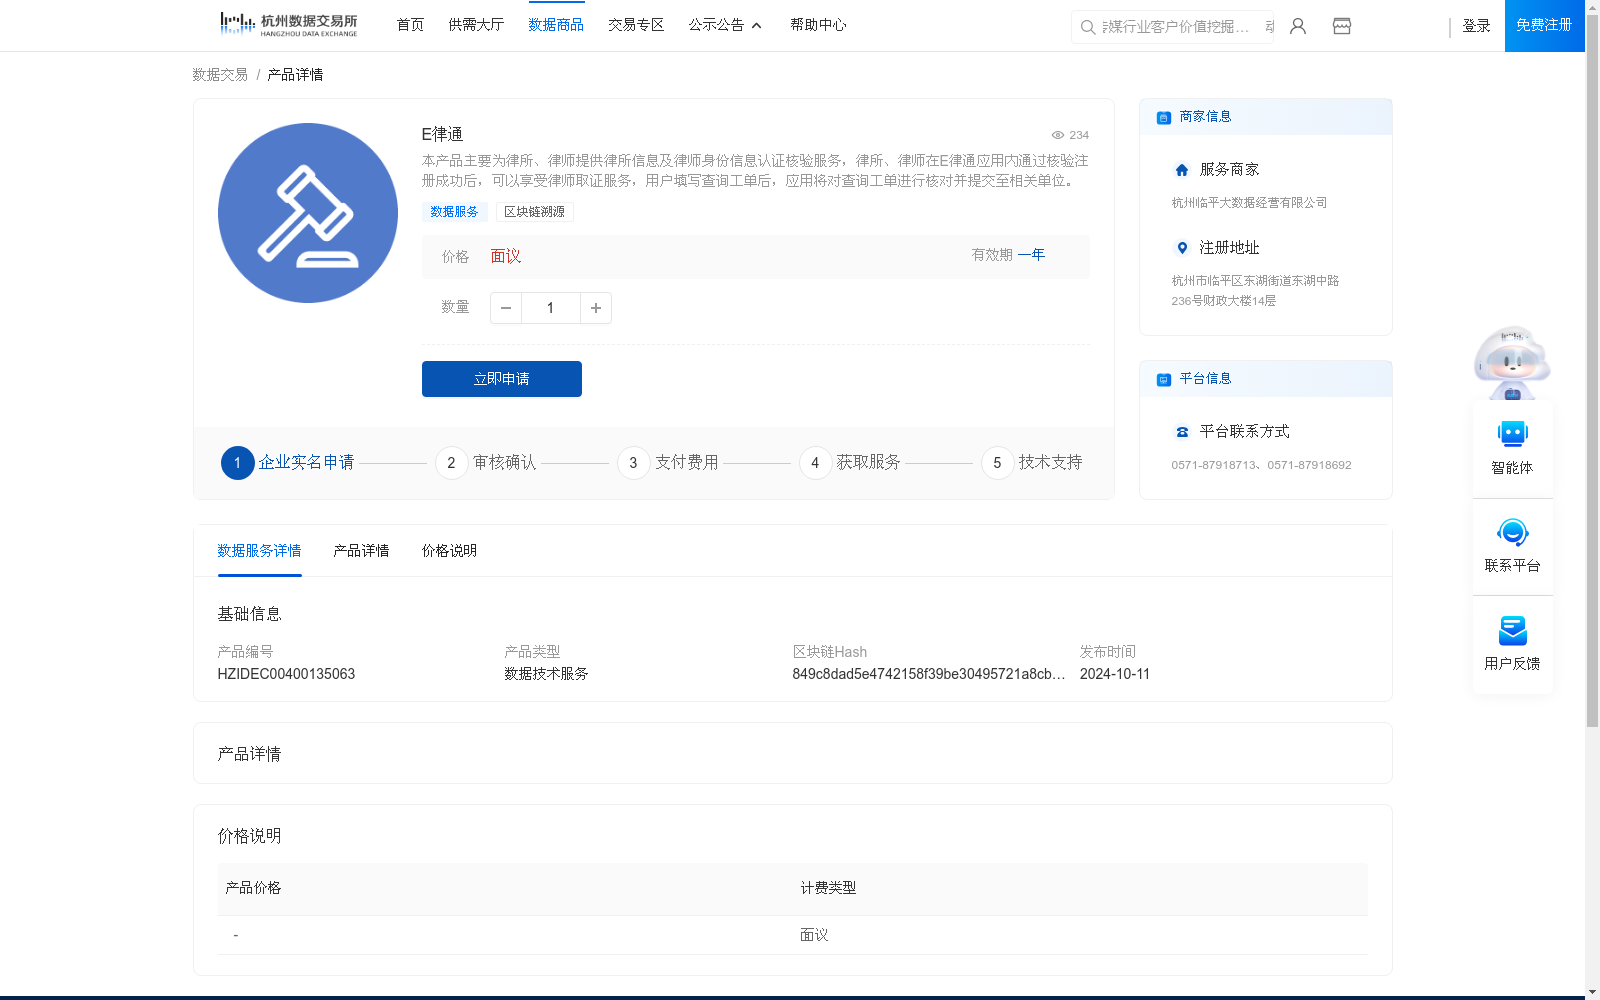Switch to 数据服务详情 tab
Viewport: 1600px width, 1000px height.
tap(259, 551)
